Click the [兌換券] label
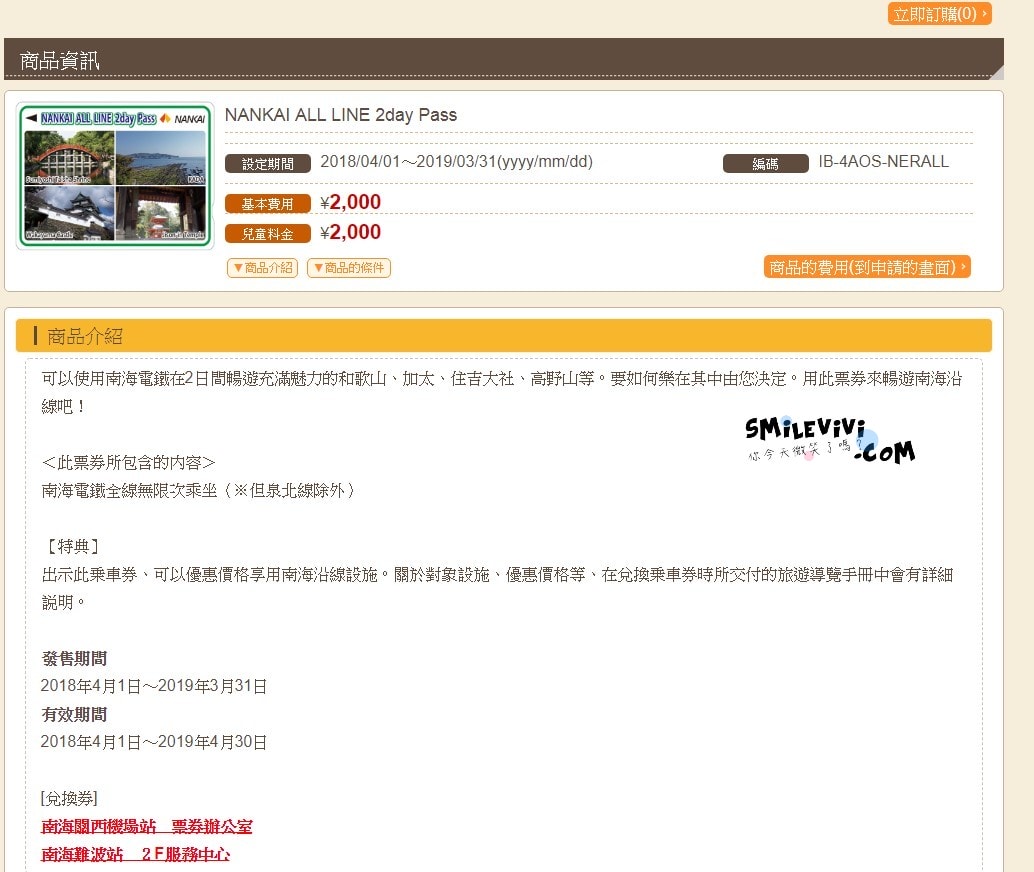Viewport: 1034px width, 872px height. tap(69, 799)
